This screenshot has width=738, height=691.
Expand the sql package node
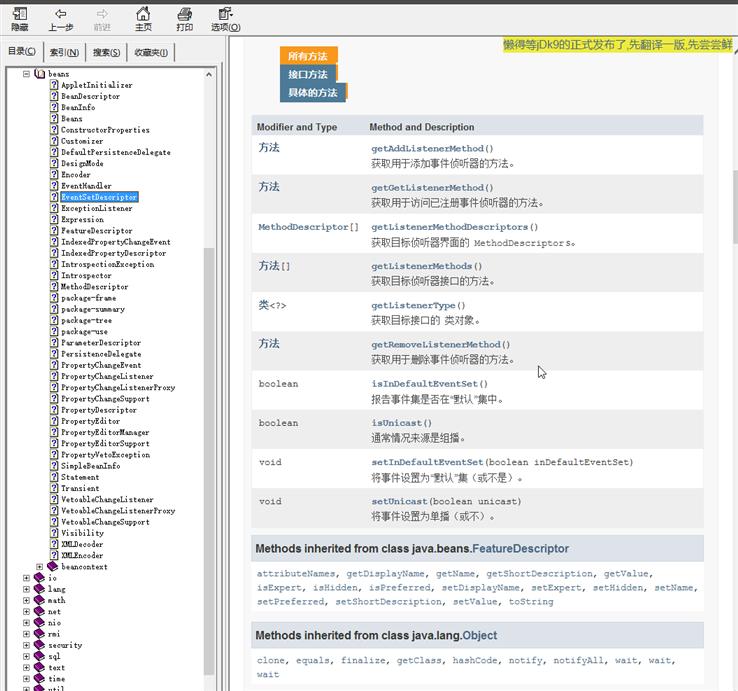26,656
